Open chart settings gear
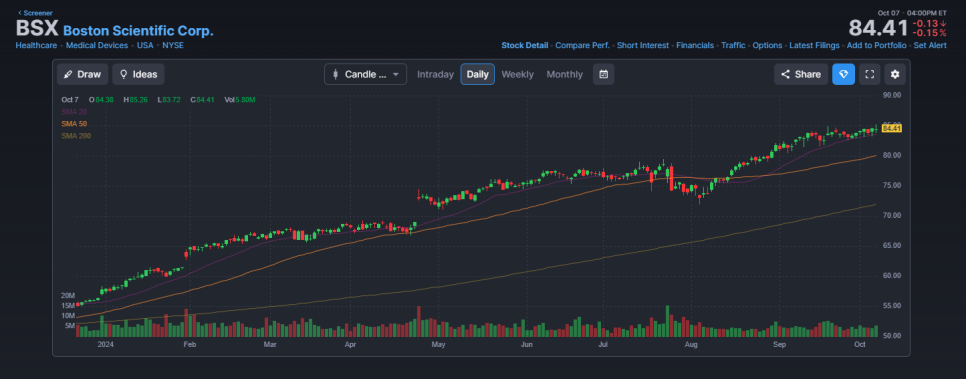 click(x=895, y=75)
